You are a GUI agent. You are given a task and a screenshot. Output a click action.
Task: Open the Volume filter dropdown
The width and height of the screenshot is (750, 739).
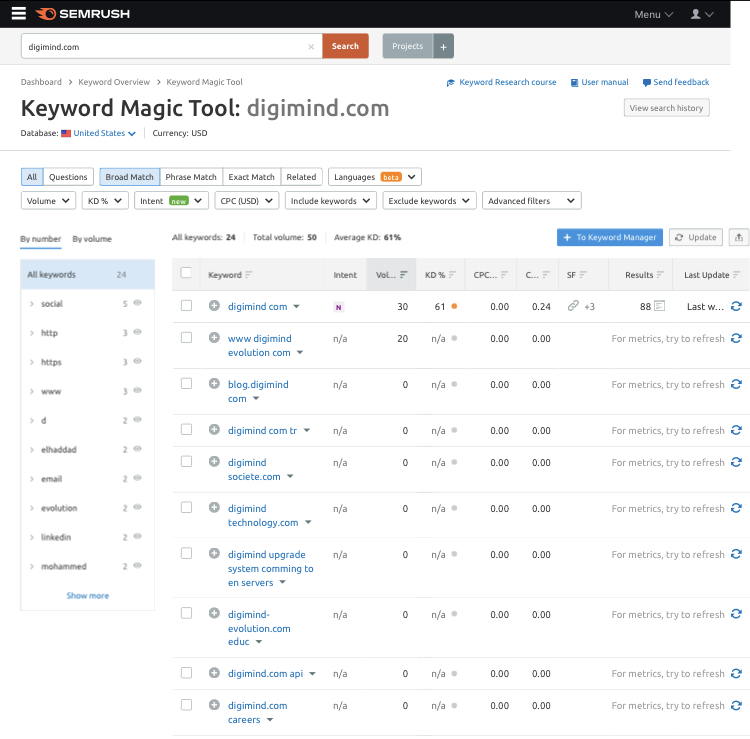48,201
